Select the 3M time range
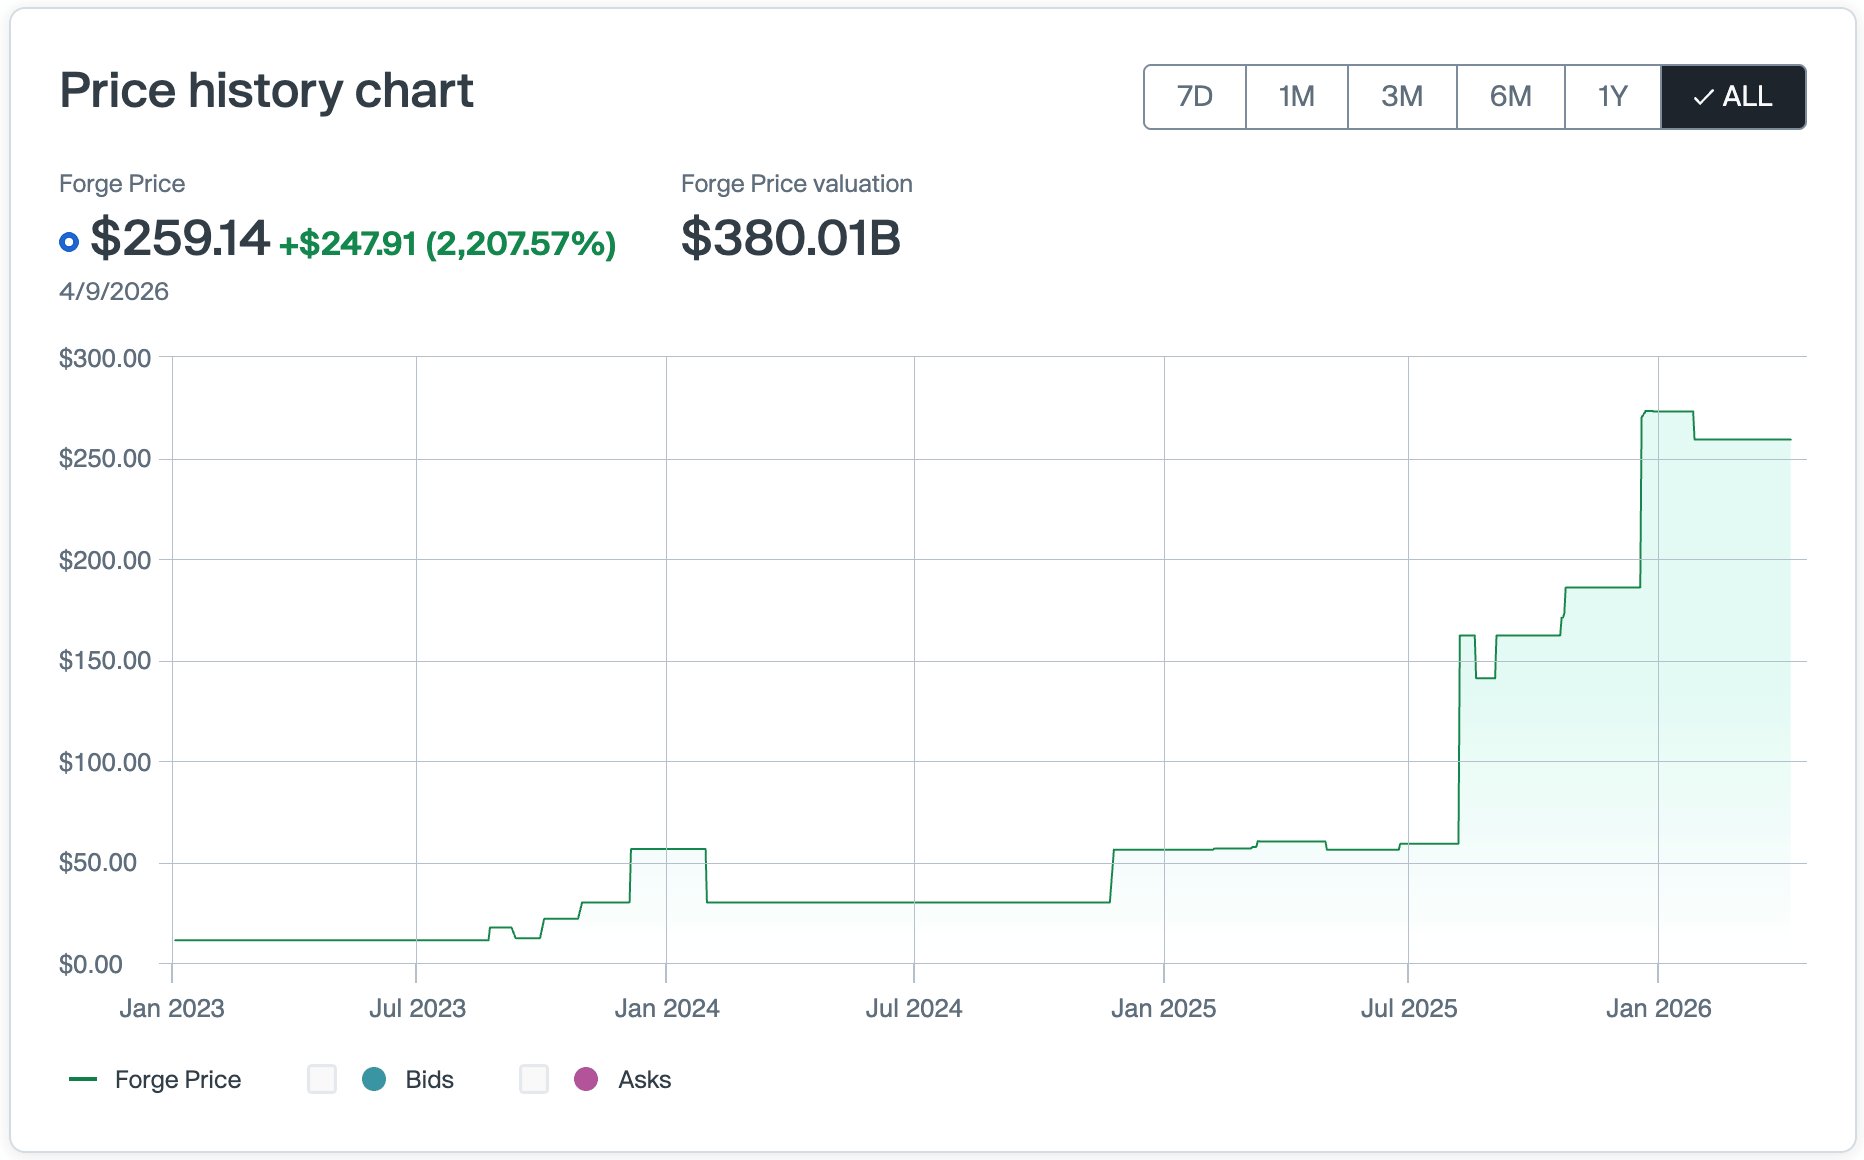Viewport: 1864px width, 1160px height. coord(1402,96)
